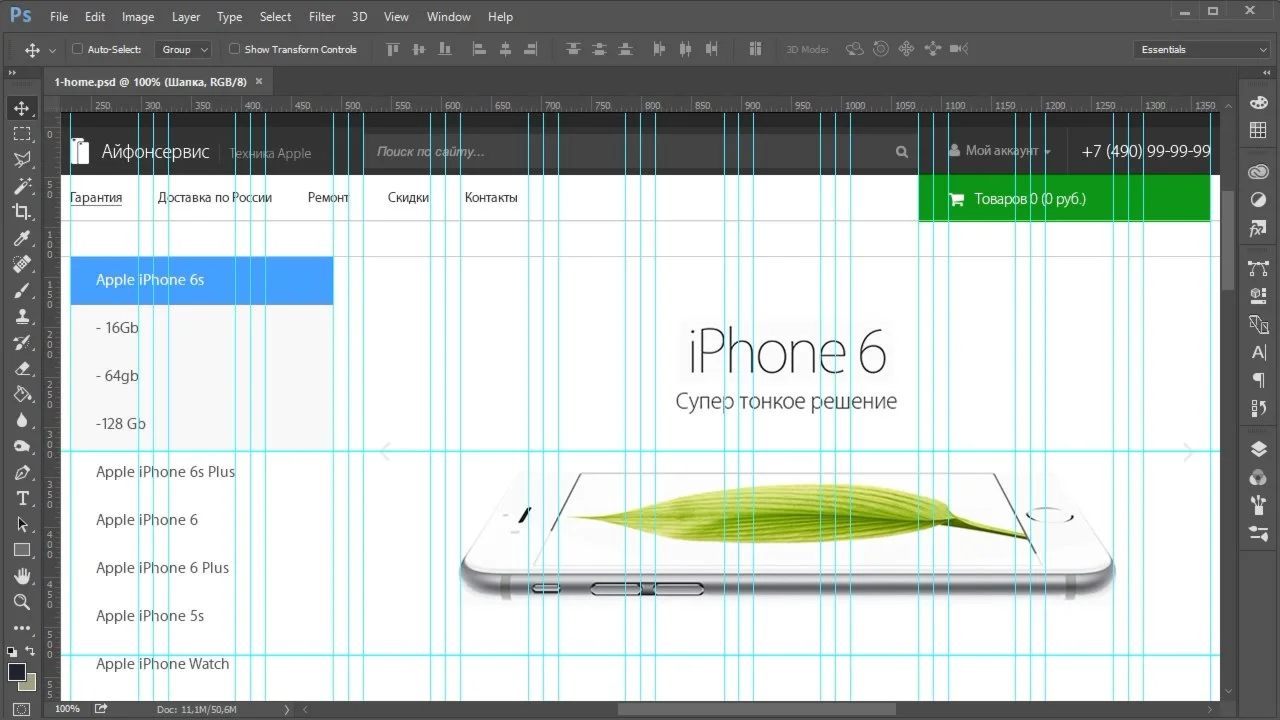Choose the Horizontal Type tool
The image size is (1280, 720).
[x=21, y=498]
